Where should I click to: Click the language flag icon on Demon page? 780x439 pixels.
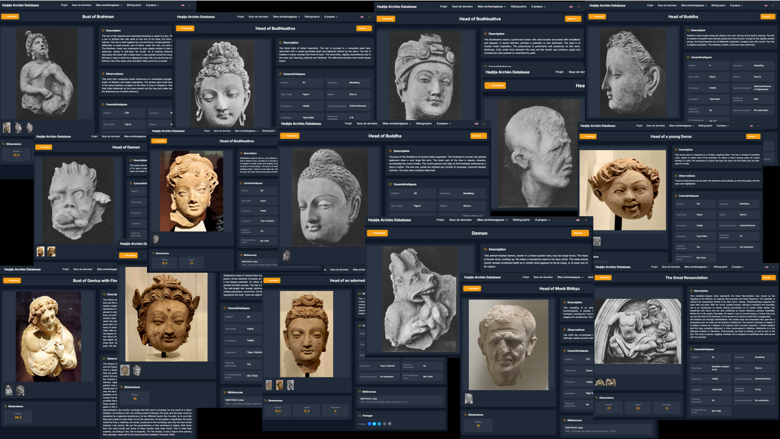(578, 220)
